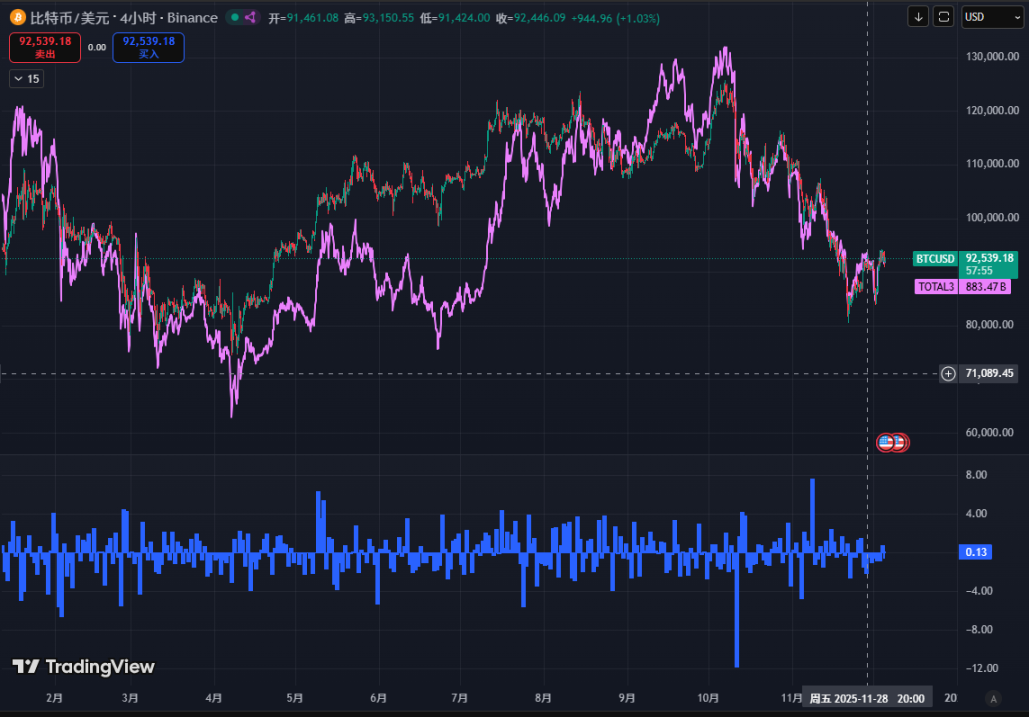1029x717 pixels.
Task: Click the down-arrow button beside USD
Action: [919, 17]
